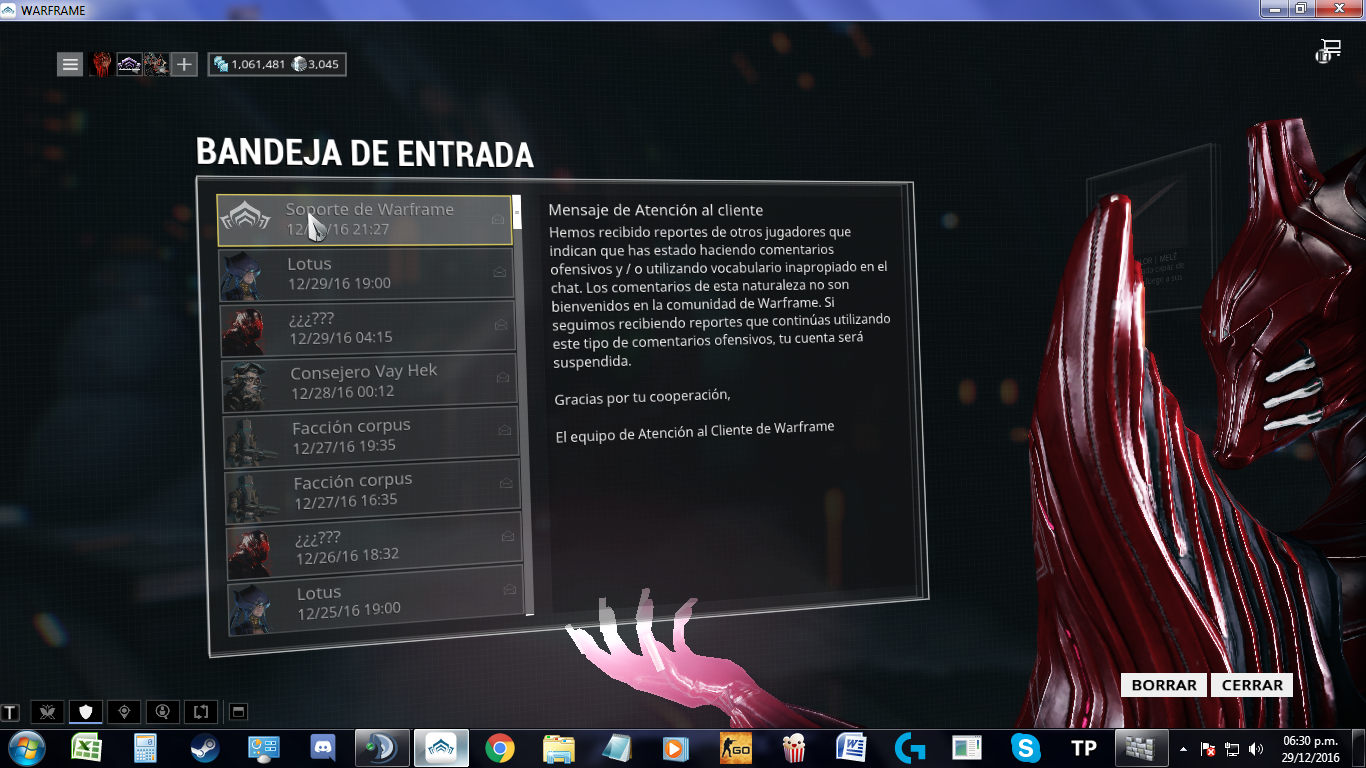Open Counter-Strike GO from the taskbar
Image resolution: width=1366 pixels, height=768 pixels.
click(734, 748)
